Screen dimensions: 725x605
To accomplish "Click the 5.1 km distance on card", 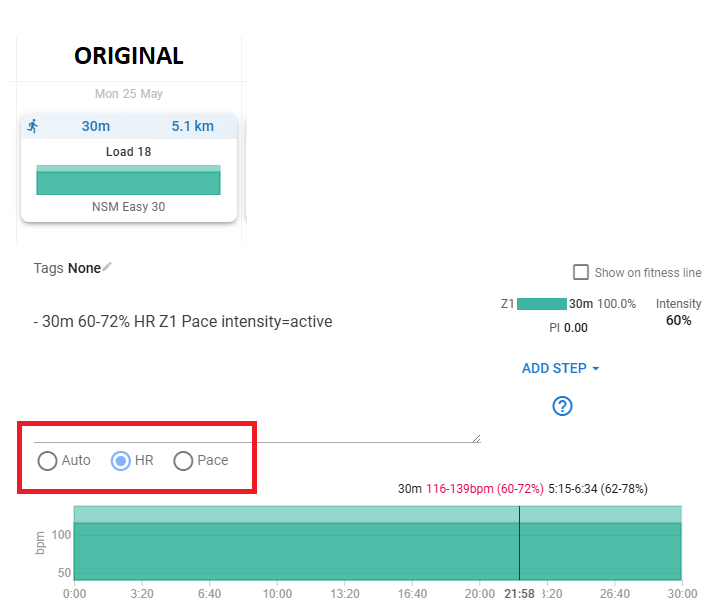I will tap(192, 126).
